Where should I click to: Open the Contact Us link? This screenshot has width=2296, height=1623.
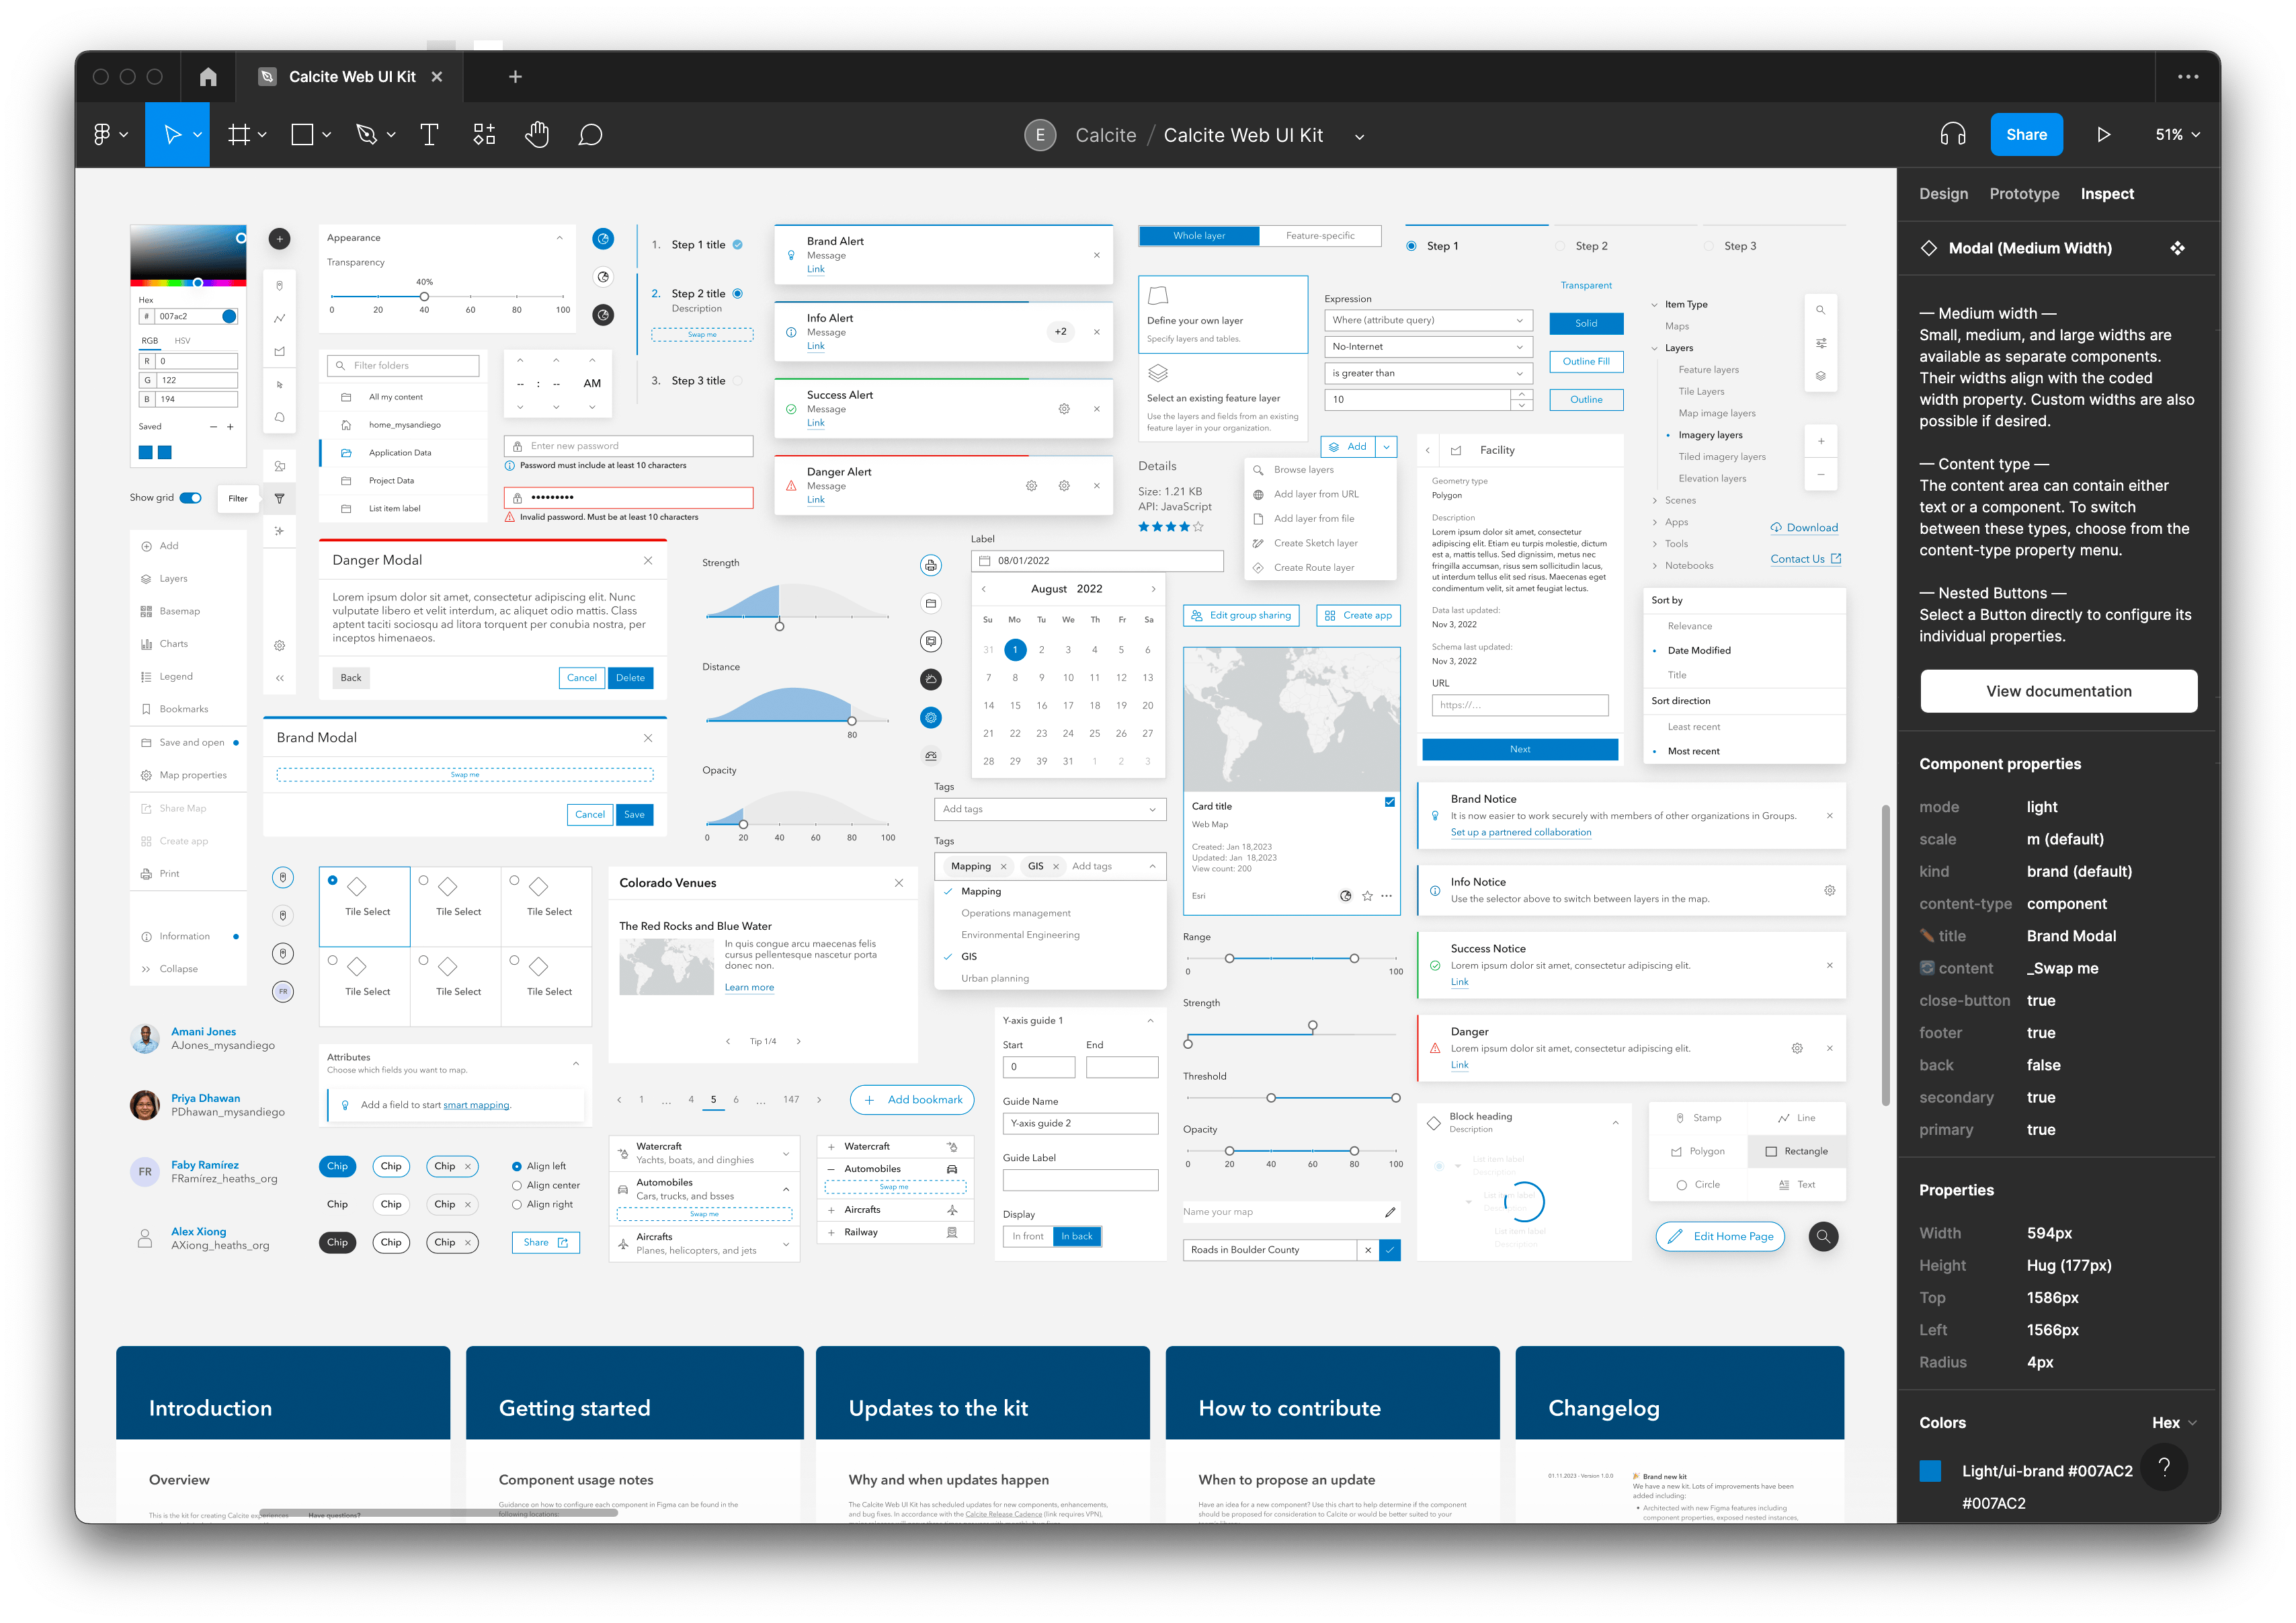(x=1798, y=558)
